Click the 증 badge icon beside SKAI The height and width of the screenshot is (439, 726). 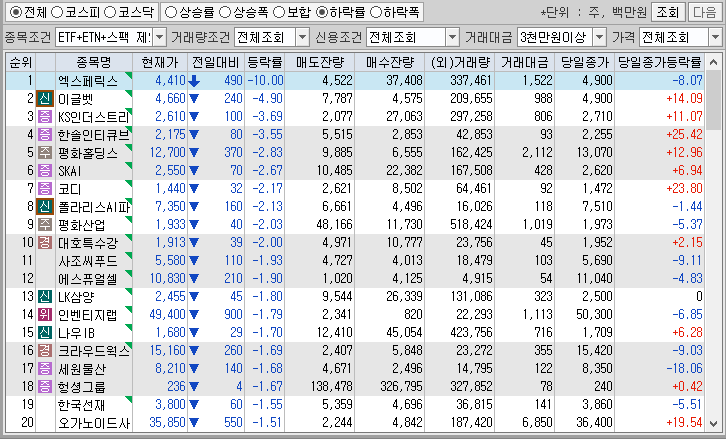45,171
